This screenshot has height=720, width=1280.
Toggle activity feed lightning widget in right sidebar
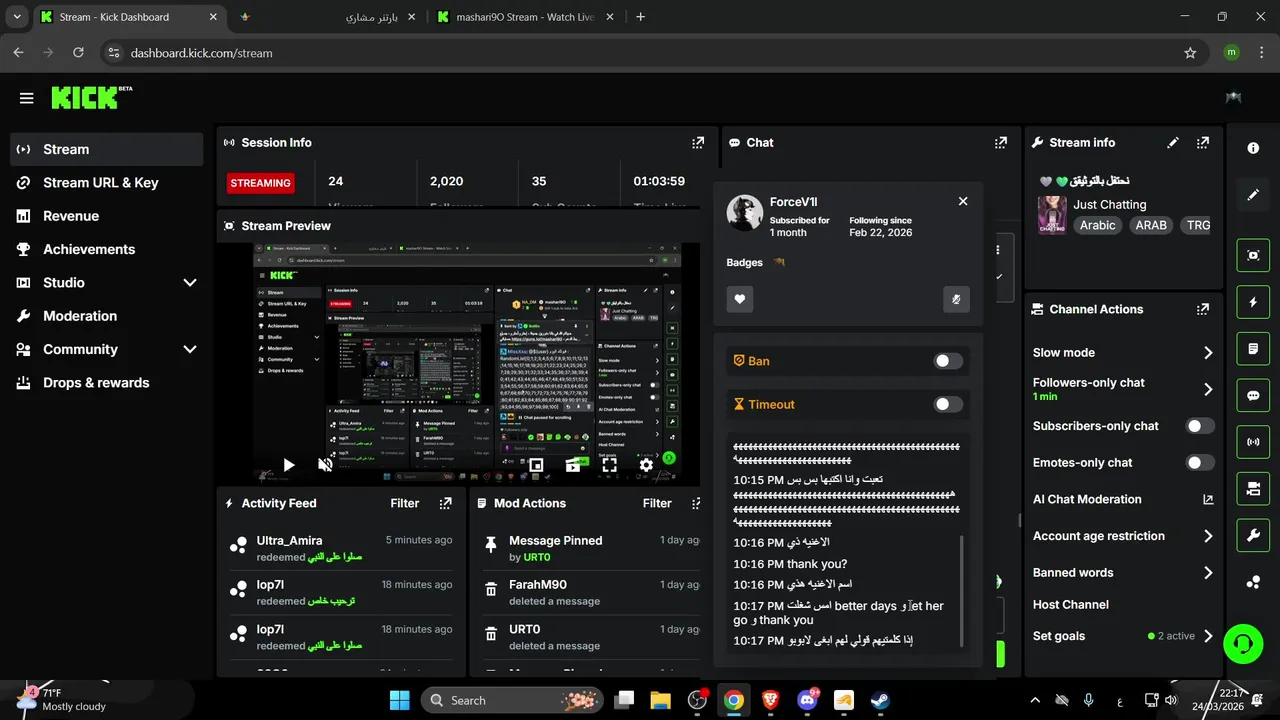(1253, 302)
